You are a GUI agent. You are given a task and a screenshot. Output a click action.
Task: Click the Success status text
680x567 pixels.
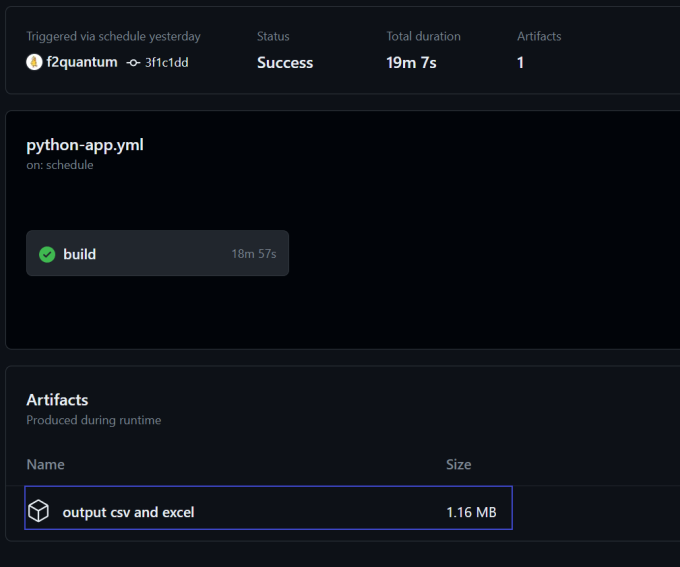(x=285, y=62)
